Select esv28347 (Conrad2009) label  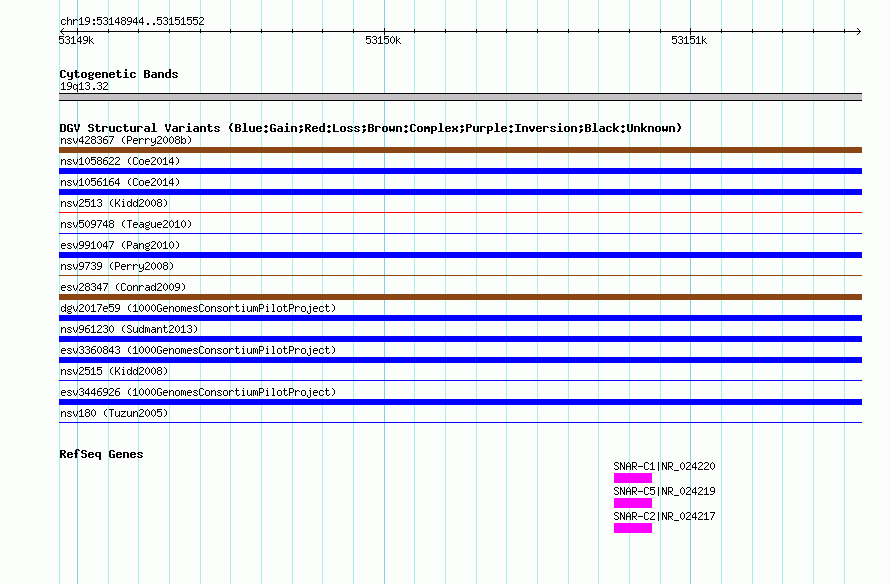coord(123,287)
